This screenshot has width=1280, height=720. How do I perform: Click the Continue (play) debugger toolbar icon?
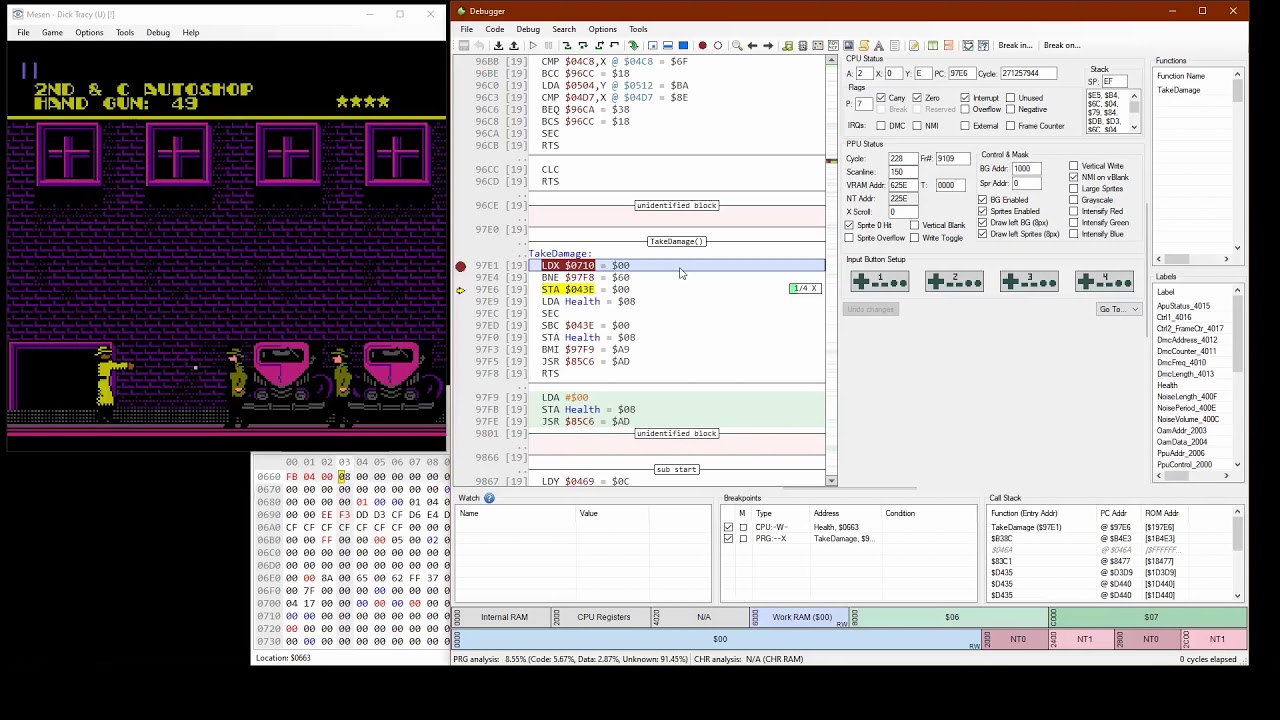532,45
